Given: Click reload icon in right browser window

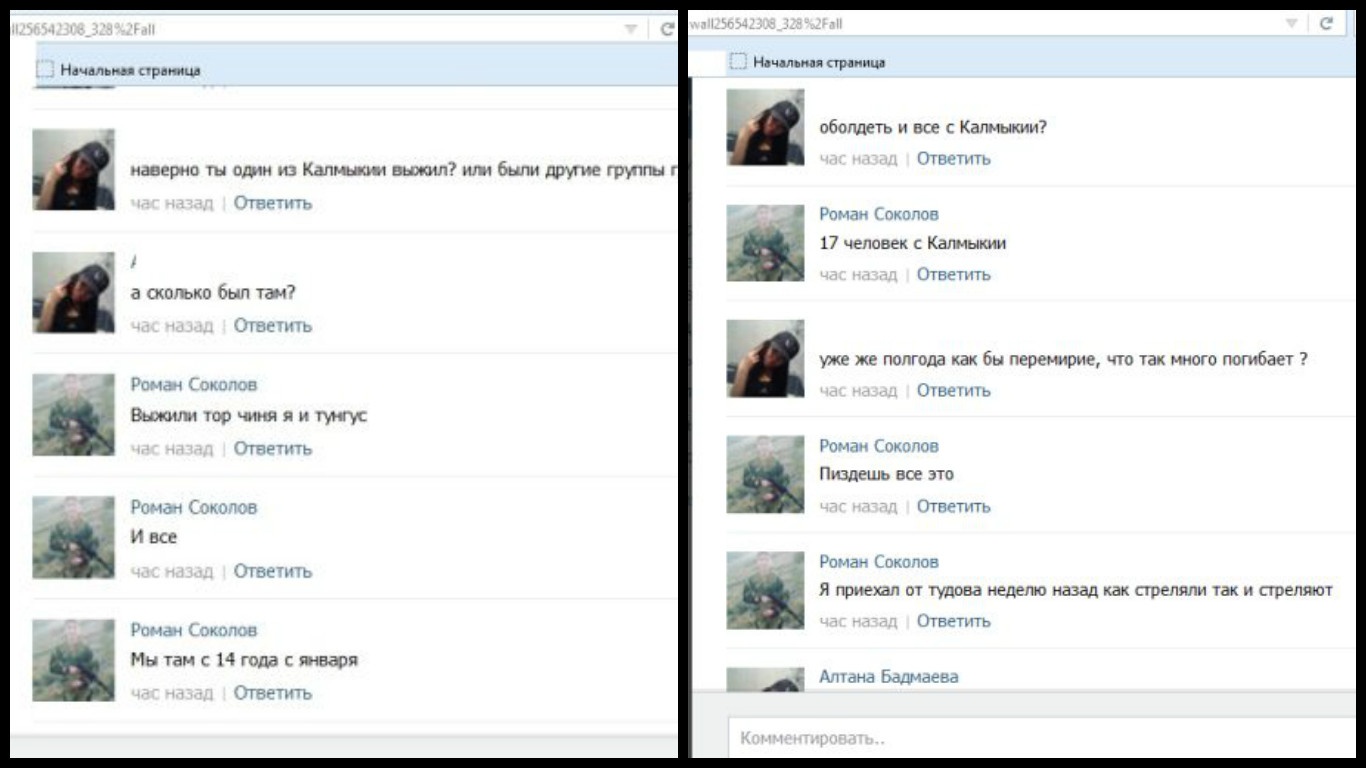Looking at the screenshot, I should point(1326,24).
